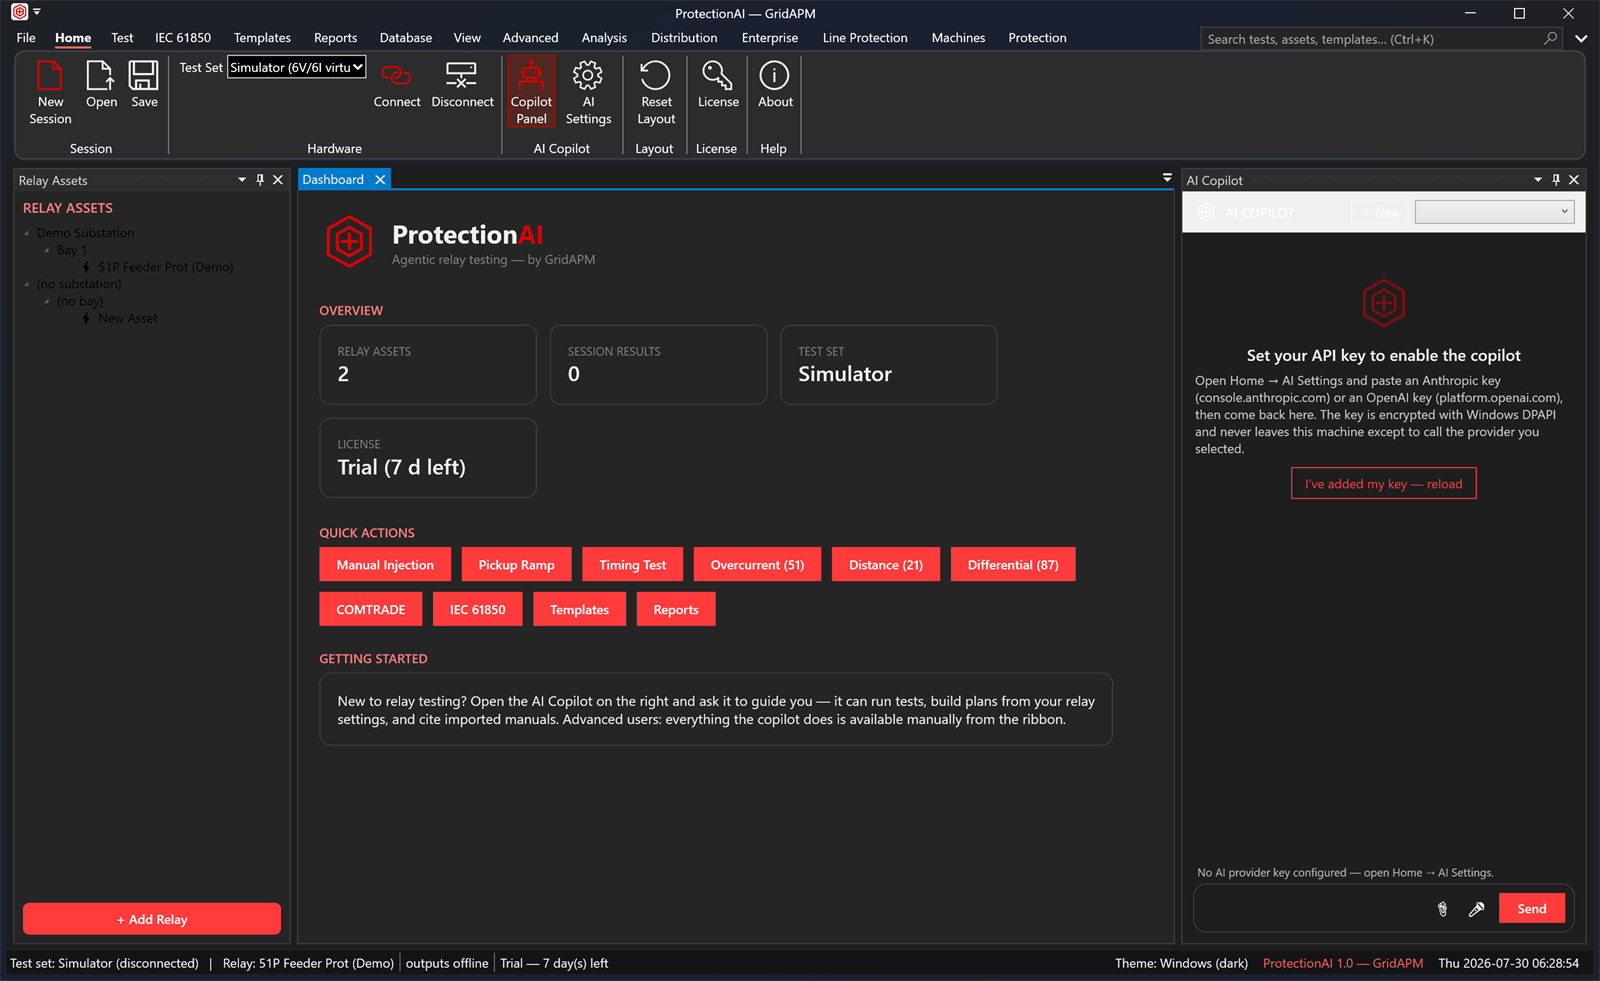Open the File menu
The width and height of the screenshot is (1600, 981).
(x=26, y=38)
